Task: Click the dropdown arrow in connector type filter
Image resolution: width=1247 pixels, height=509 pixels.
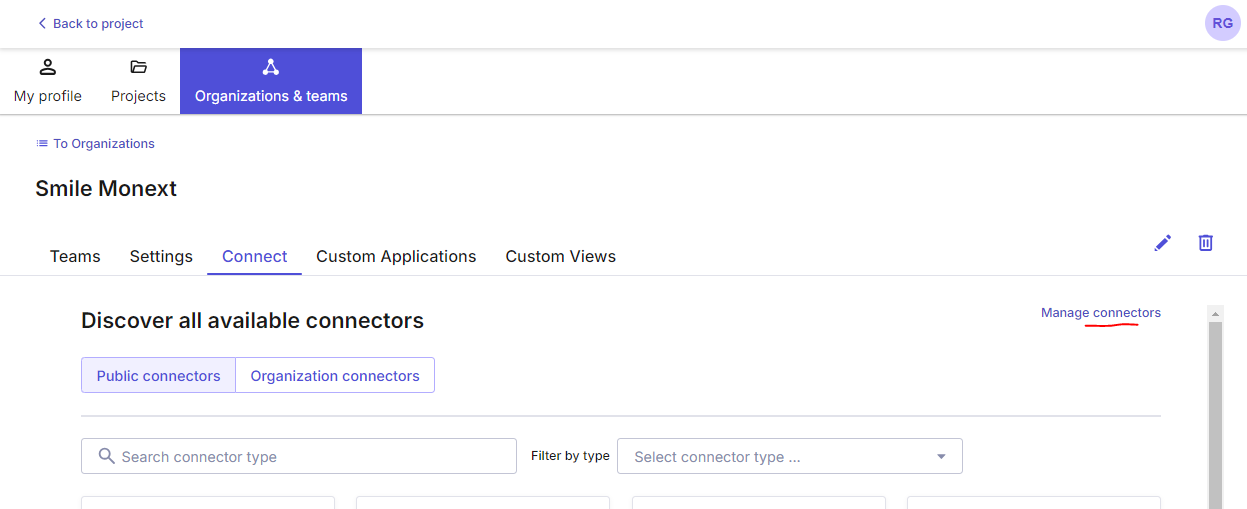Action: coord(941,457)
